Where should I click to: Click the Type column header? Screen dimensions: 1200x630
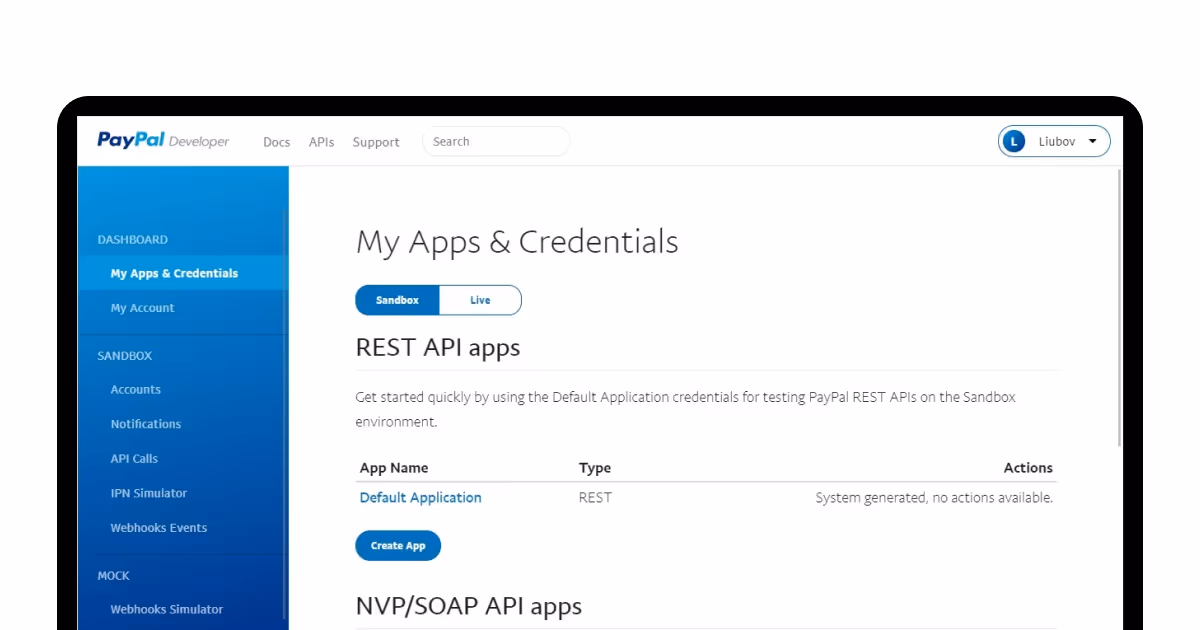click(x=595, y=468)
